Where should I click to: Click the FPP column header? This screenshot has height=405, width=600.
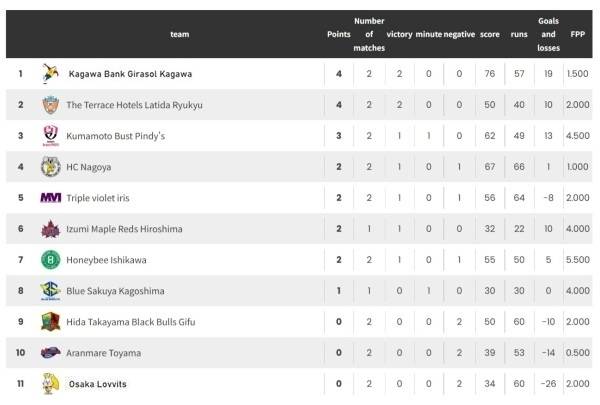click(x=578, y=34)
